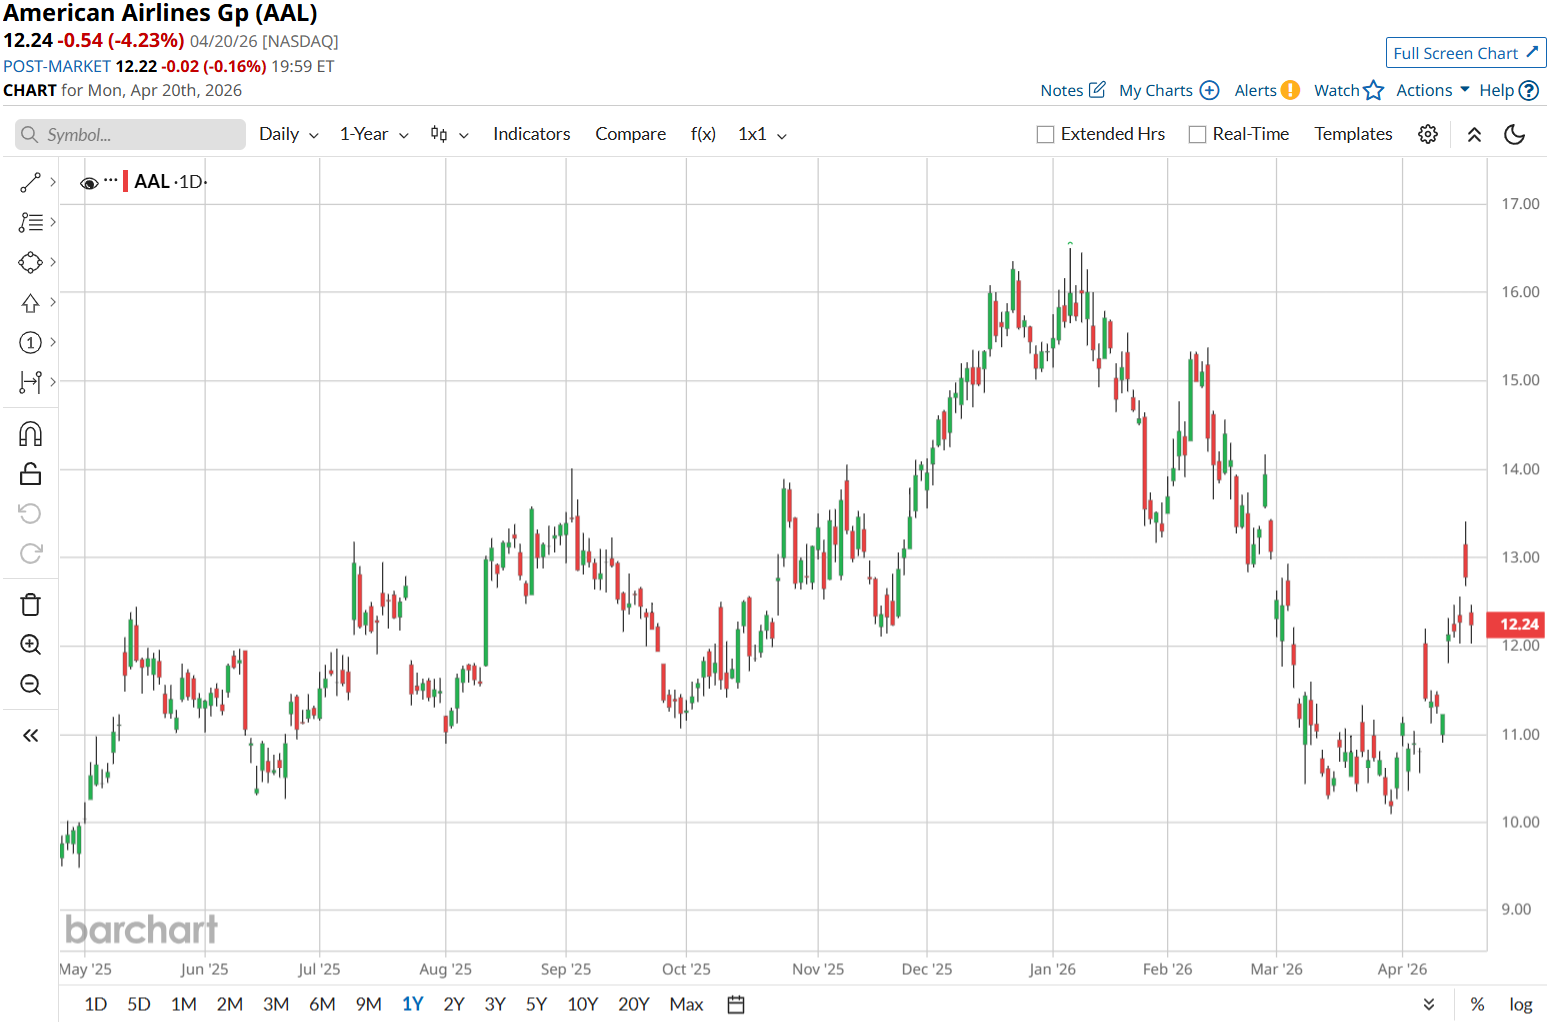This screenshot has width=1548, height=1022.
Task: Select the measure range tool
Action: click(30, 381)
